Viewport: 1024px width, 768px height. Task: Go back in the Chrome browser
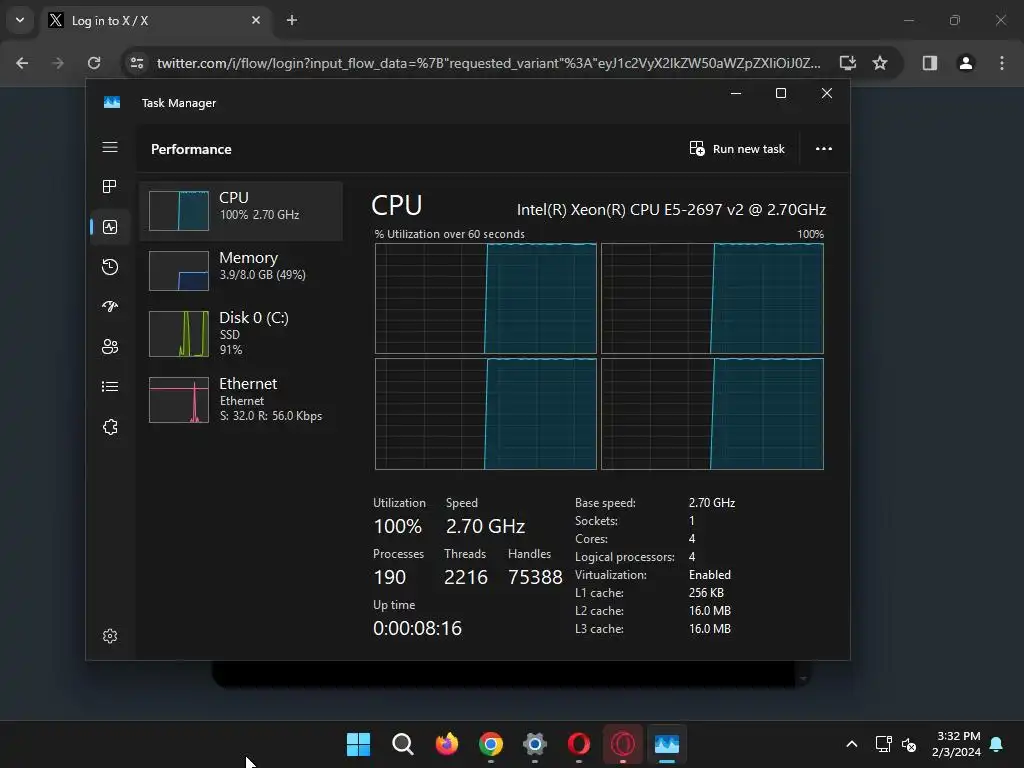[22, 63]
